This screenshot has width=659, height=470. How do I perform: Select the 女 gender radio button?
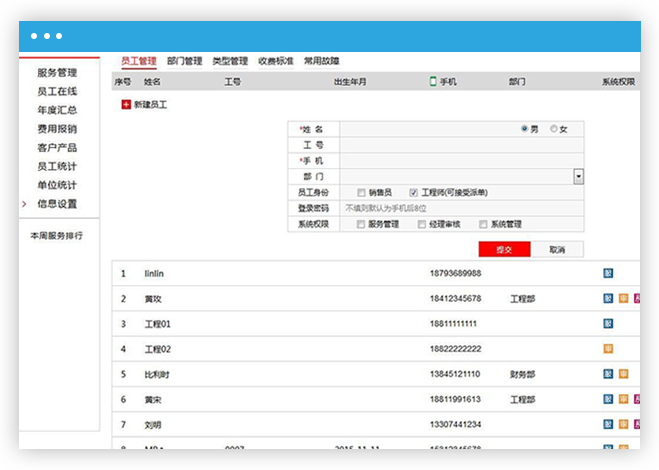click(x=554, y=129)
